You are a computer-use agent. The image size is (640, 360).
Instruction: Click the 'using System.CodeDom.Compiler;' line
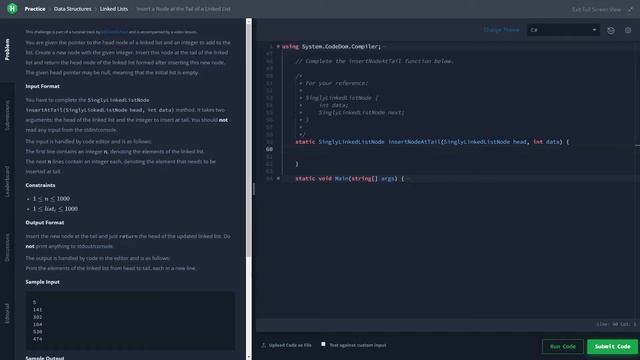click(331, 47)
